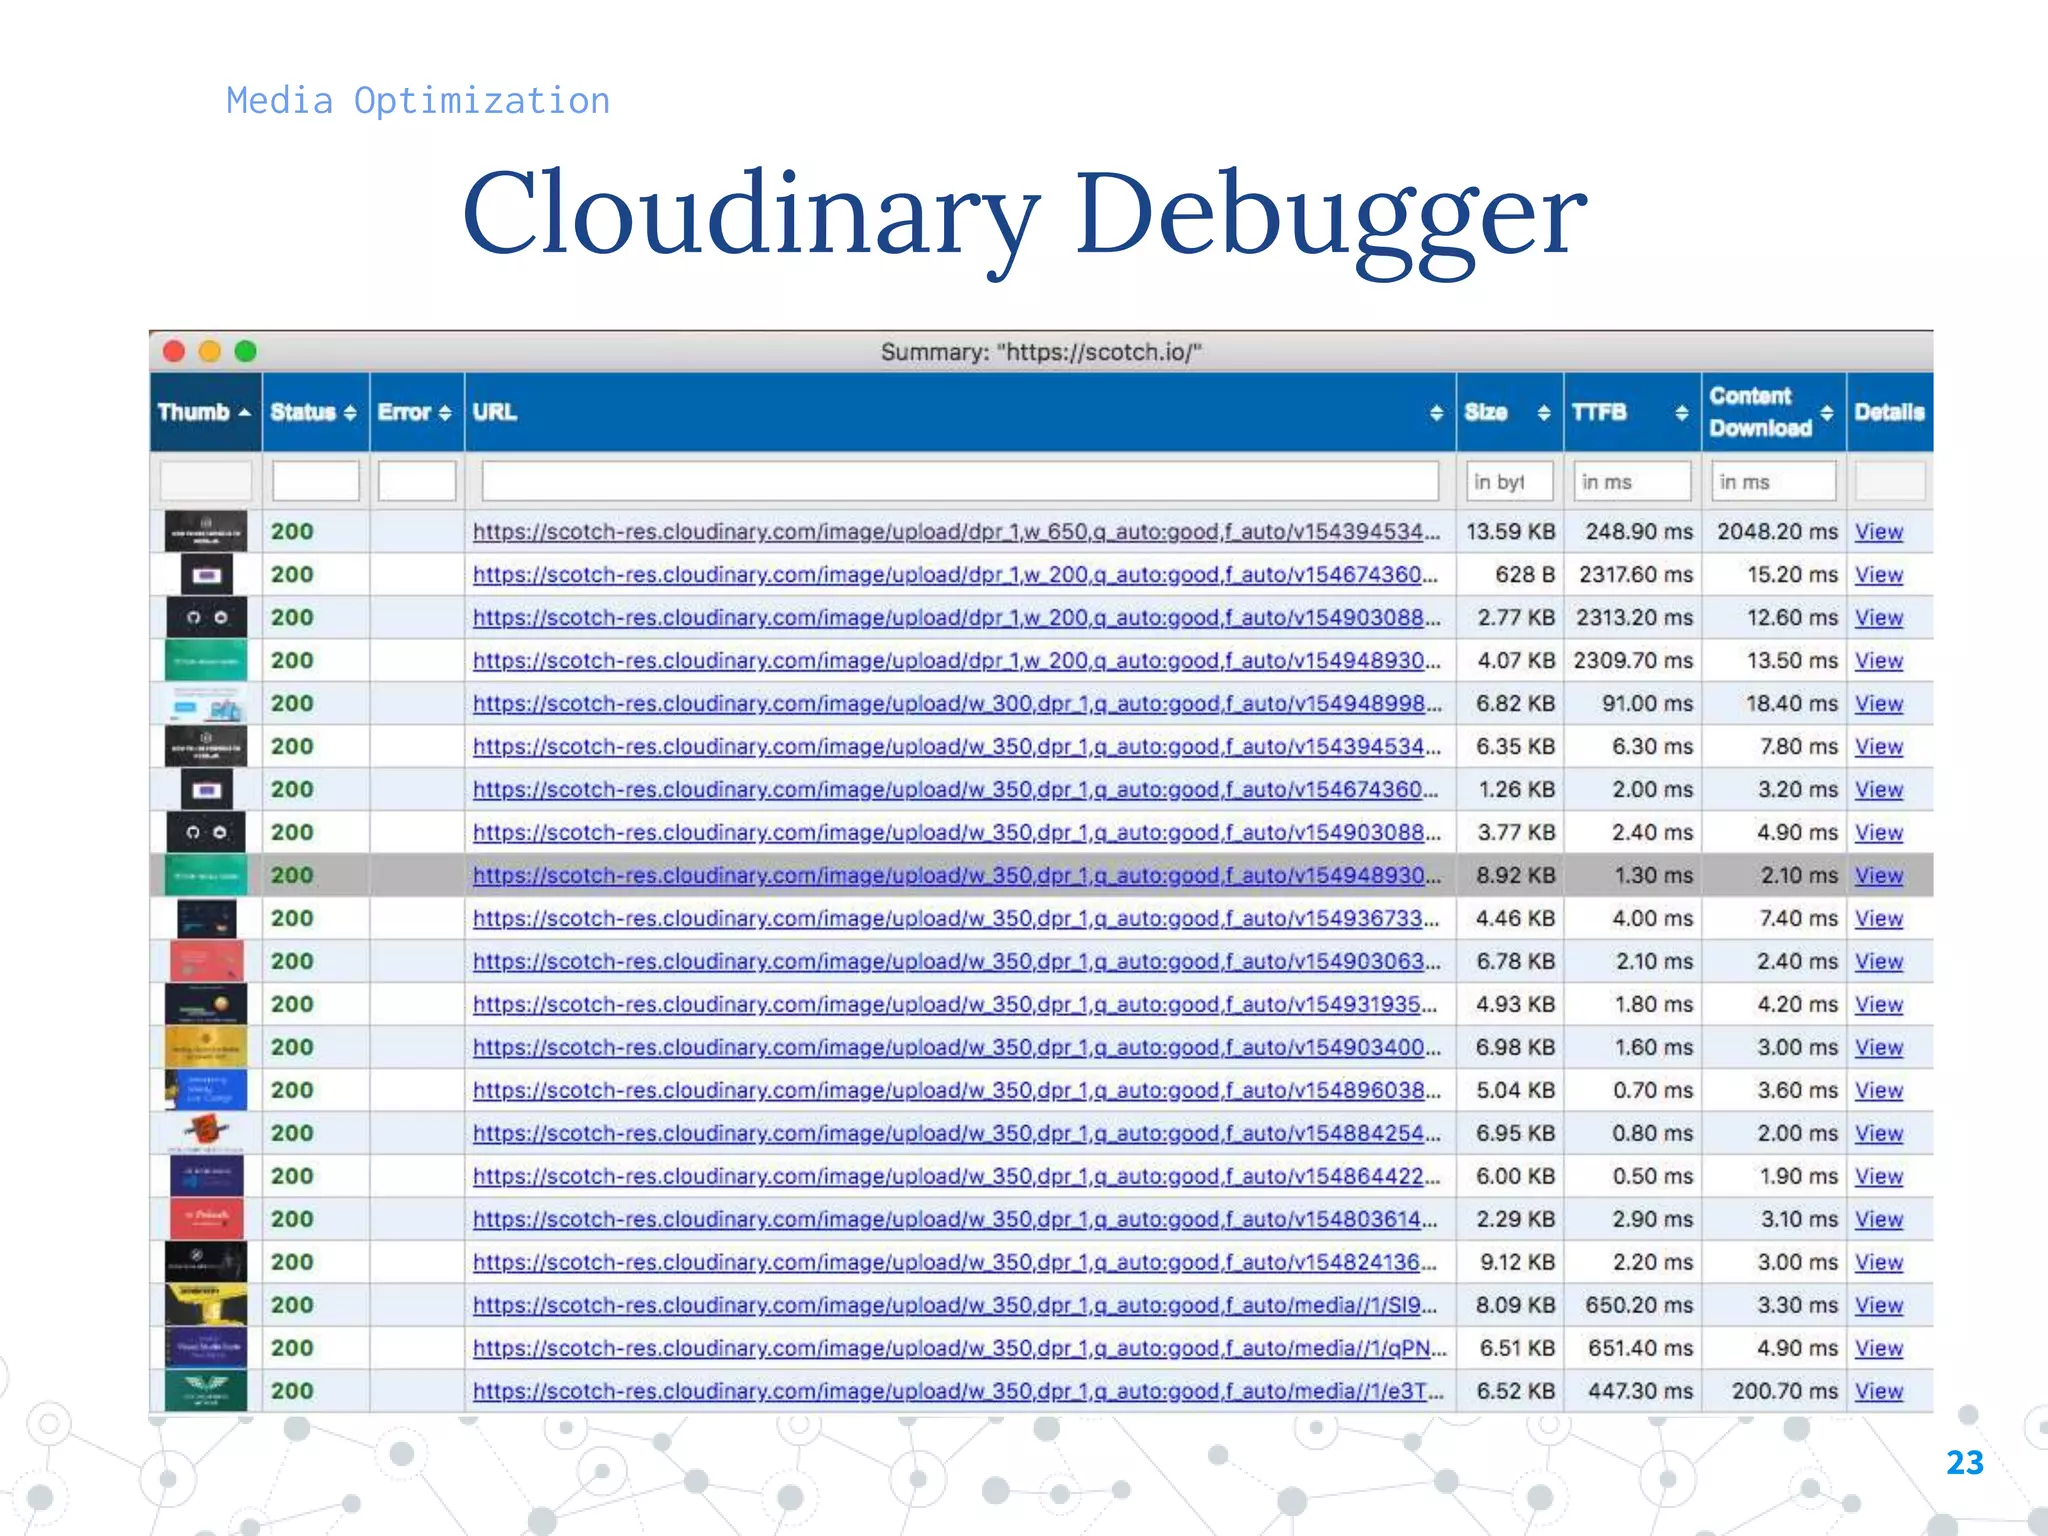Focus the Content Download 'in ms' filter

tap(1774, 481)
